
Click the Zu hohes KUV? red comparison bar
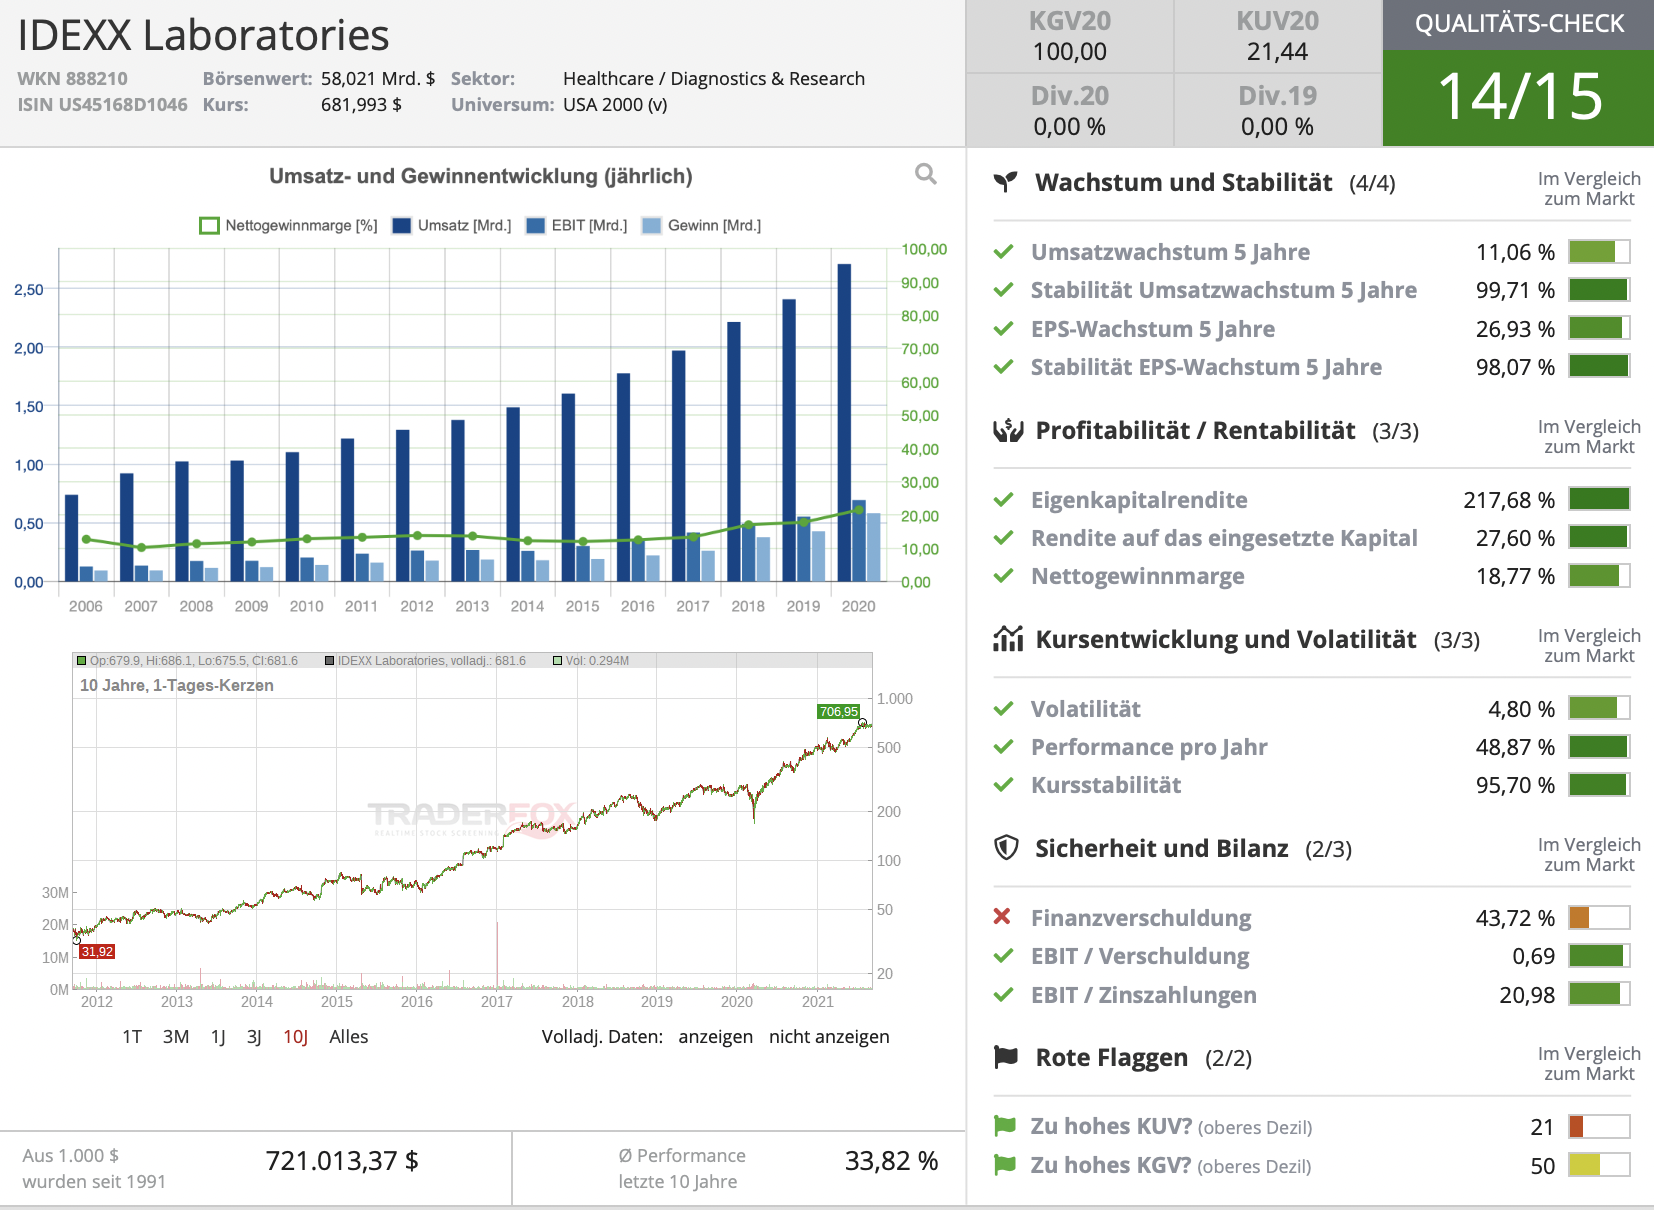pyautogui.click(x=1599, y=1127)
